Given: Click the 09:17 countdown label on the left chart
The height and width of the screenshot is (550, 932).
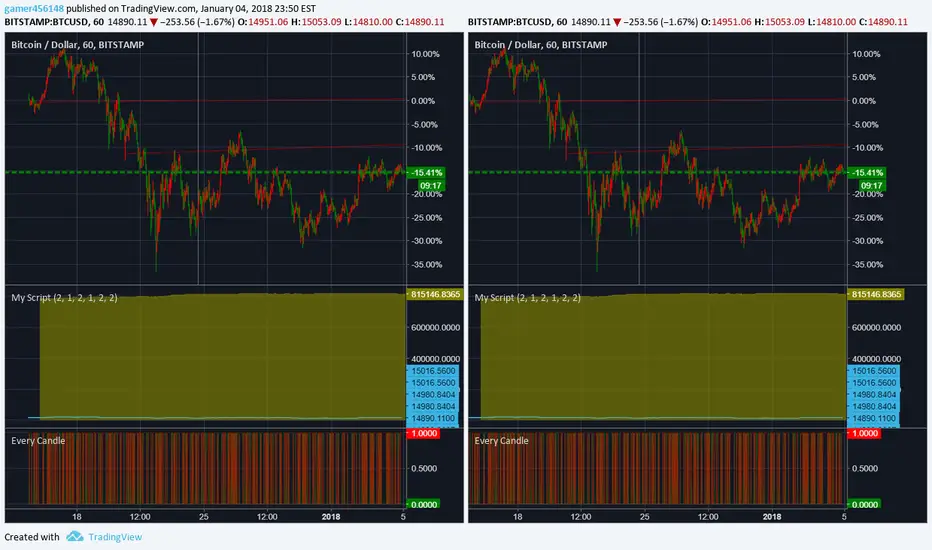Looking at the screenshot, I should pos(431,186).
